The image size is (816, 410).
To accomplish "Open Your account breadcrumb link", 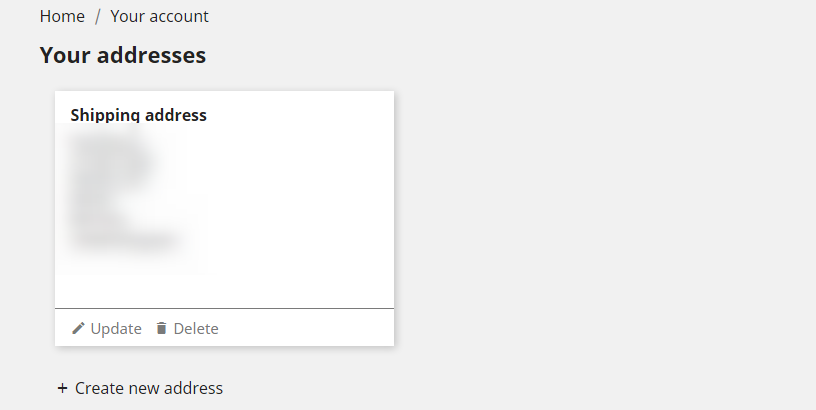I will click(159, 16).
